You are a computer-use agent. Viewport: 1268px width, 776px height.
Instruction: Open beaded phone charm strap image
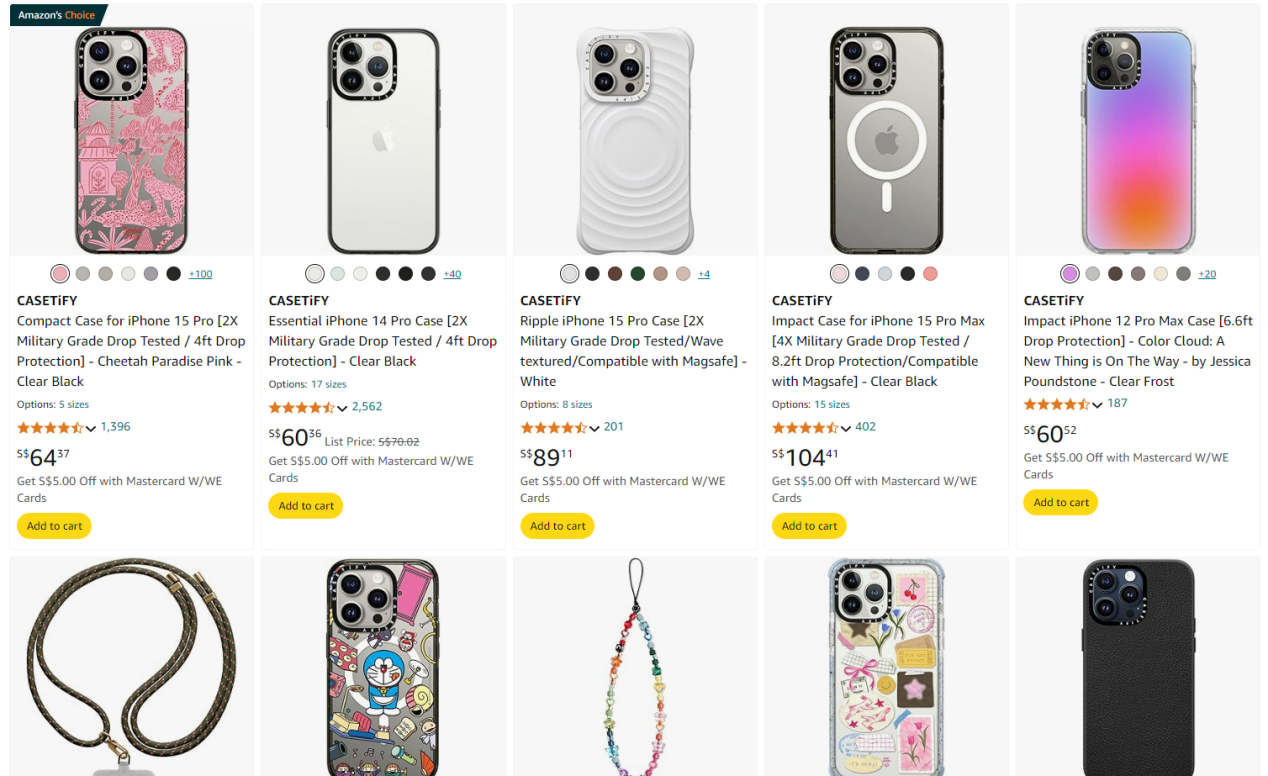coord(635,665)
